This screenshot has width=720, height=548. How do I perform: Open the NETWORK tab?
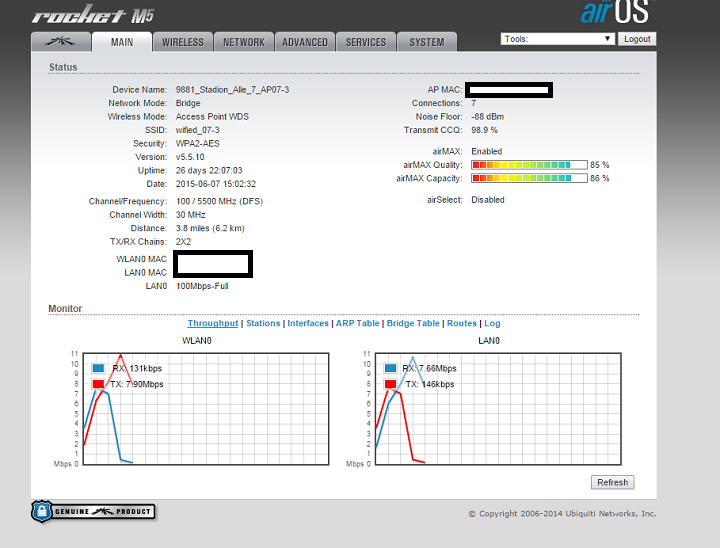[244, 42]
